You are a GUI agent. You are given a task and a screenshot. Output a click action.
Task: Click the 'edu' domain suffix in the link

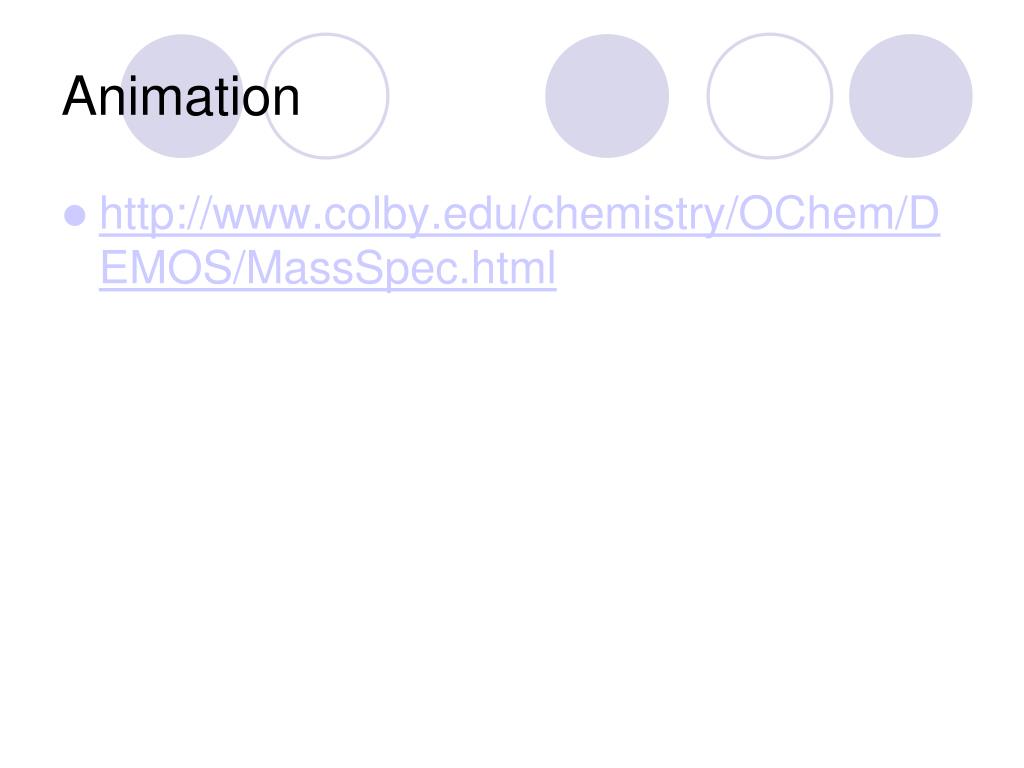(470, 214)
